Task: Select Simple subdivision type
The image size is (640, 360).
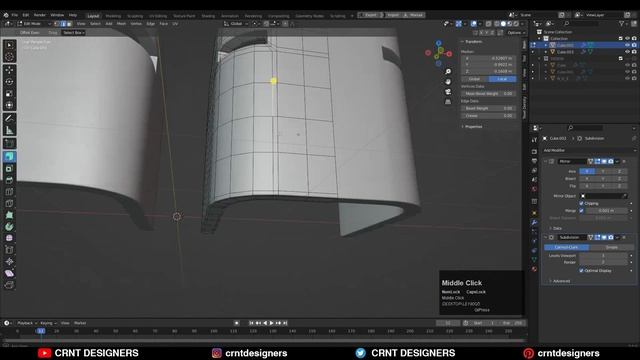Action: point(611,247)
